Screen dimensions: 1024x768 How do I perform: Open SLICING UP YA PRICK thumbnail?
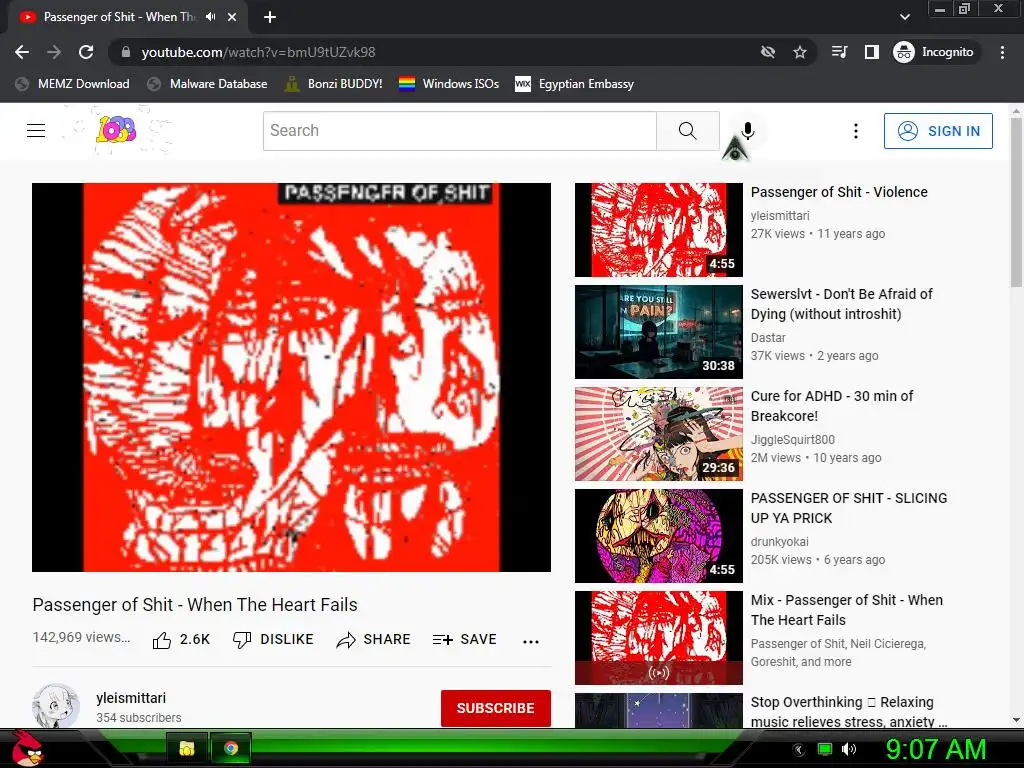pos(658,536)
